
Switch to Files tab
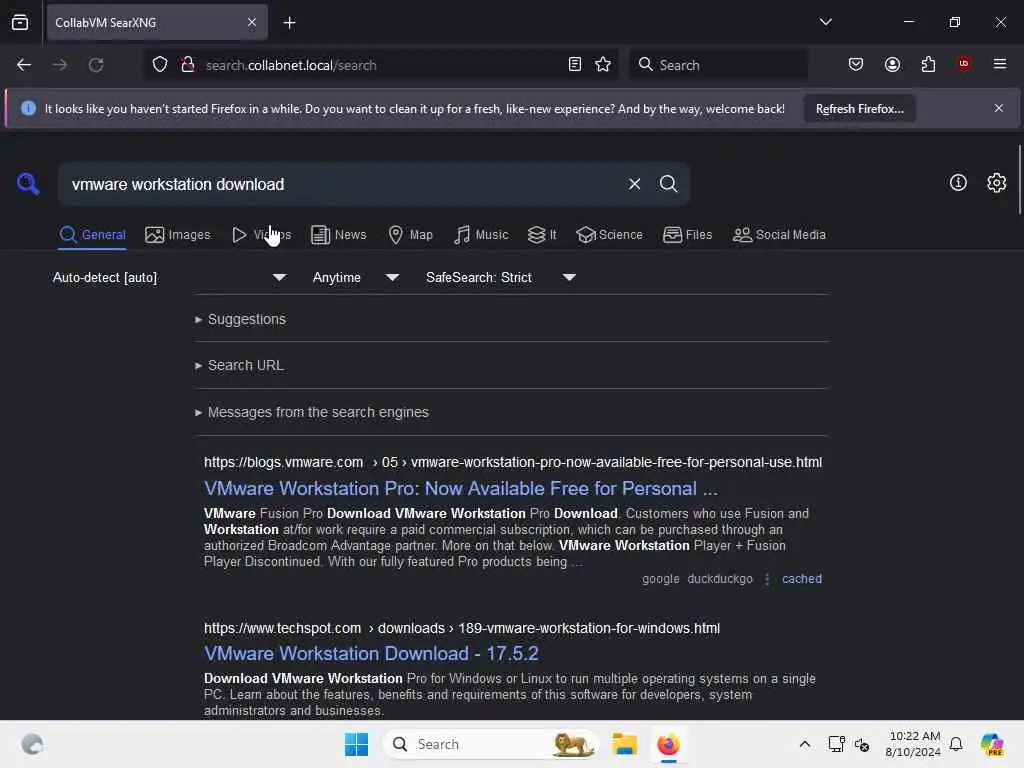[687, 235]
